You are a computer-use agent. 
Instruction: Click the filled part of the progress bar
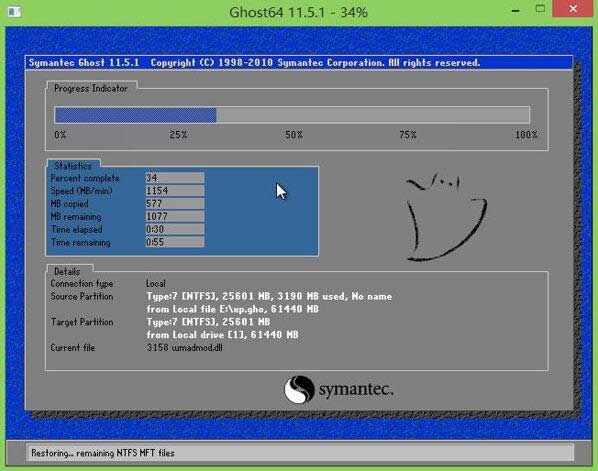click(135, 115)
